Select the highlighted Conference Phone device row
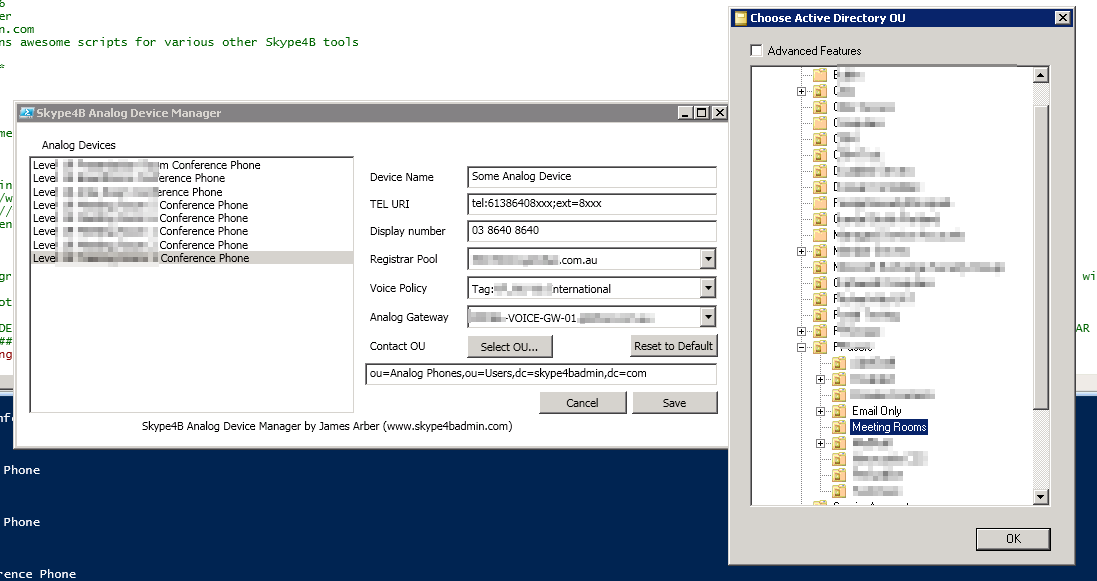 pos(192,258)
